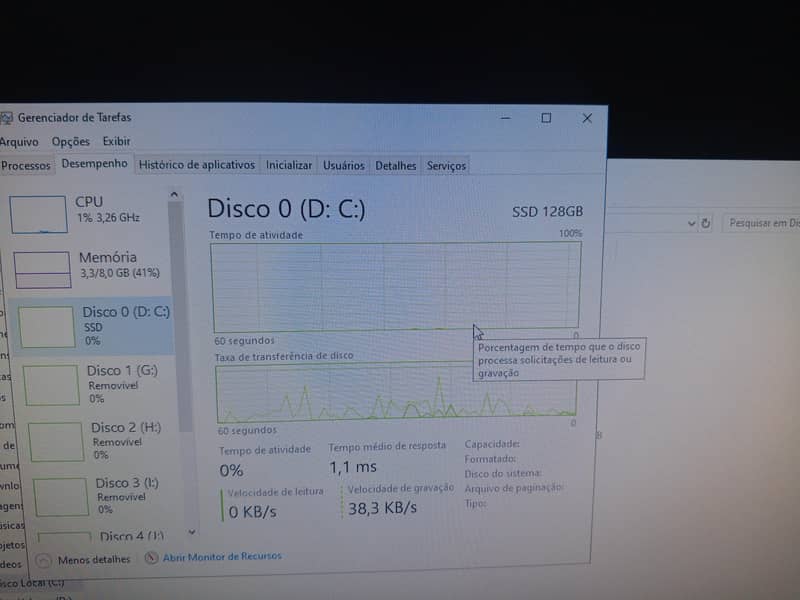
Task: Click the Disco 0 (D: C:) heading
Action: click(x=286, y=209)
